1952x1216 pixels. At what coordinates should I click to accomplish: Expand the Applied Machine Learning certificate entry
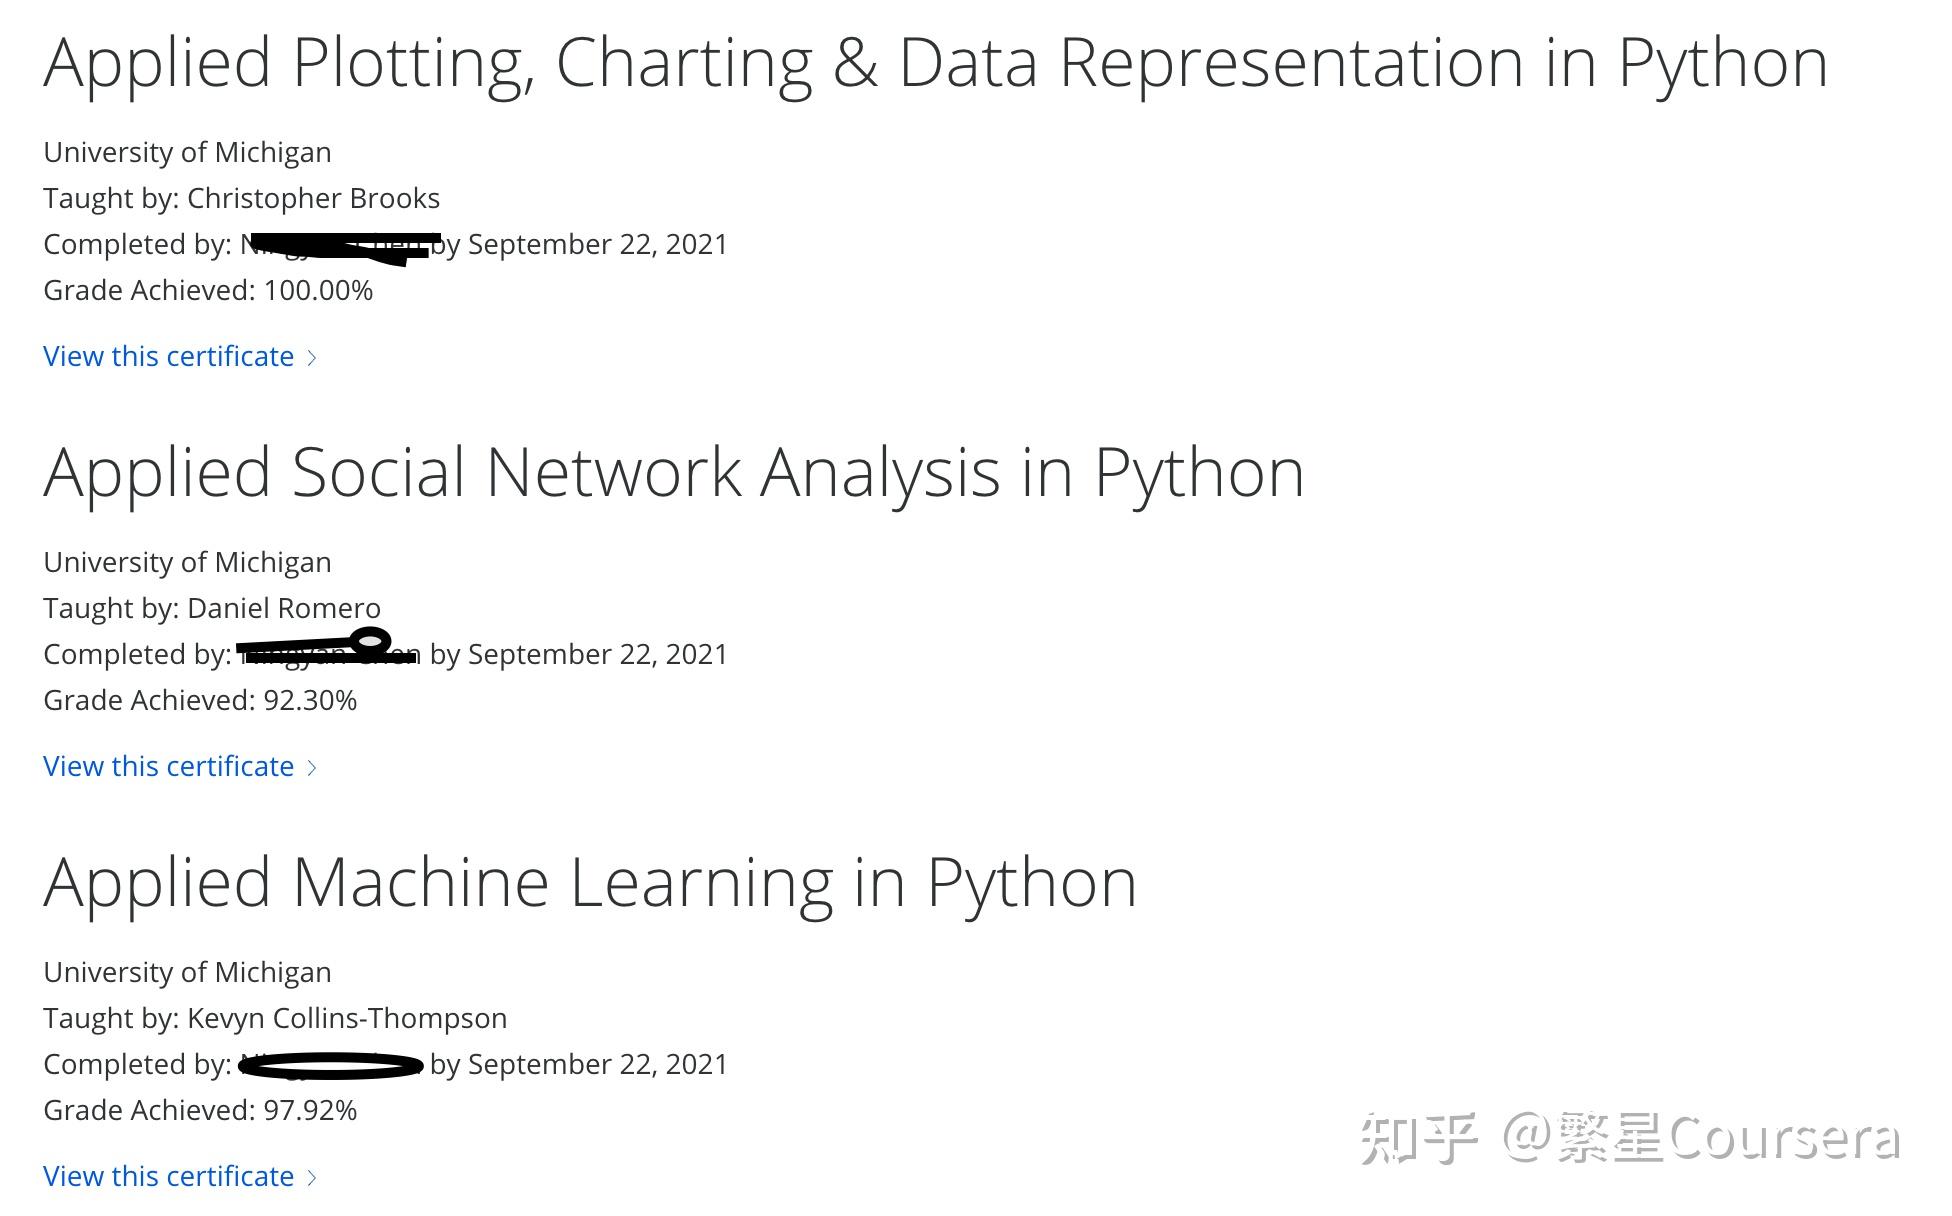168,1176
